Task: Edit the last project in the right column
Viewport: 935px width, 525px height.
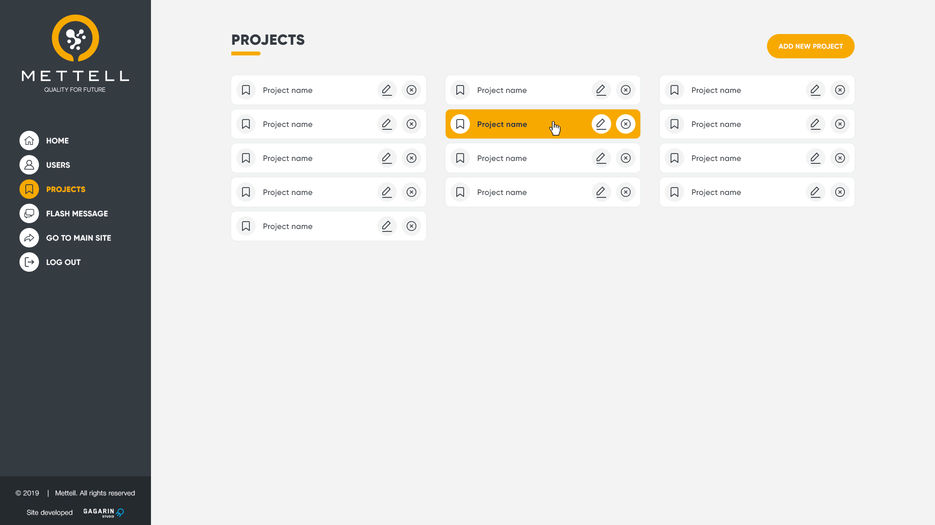Action: [x=815, y=192]
